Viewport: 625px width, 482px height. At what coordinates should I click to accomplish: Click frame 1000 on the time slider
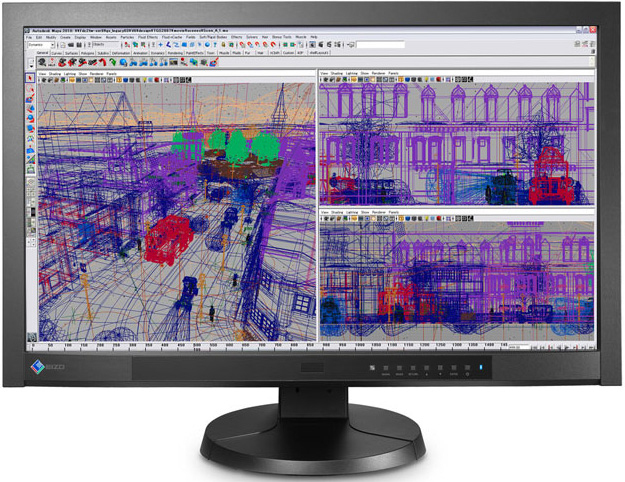[x=360, y=346]
